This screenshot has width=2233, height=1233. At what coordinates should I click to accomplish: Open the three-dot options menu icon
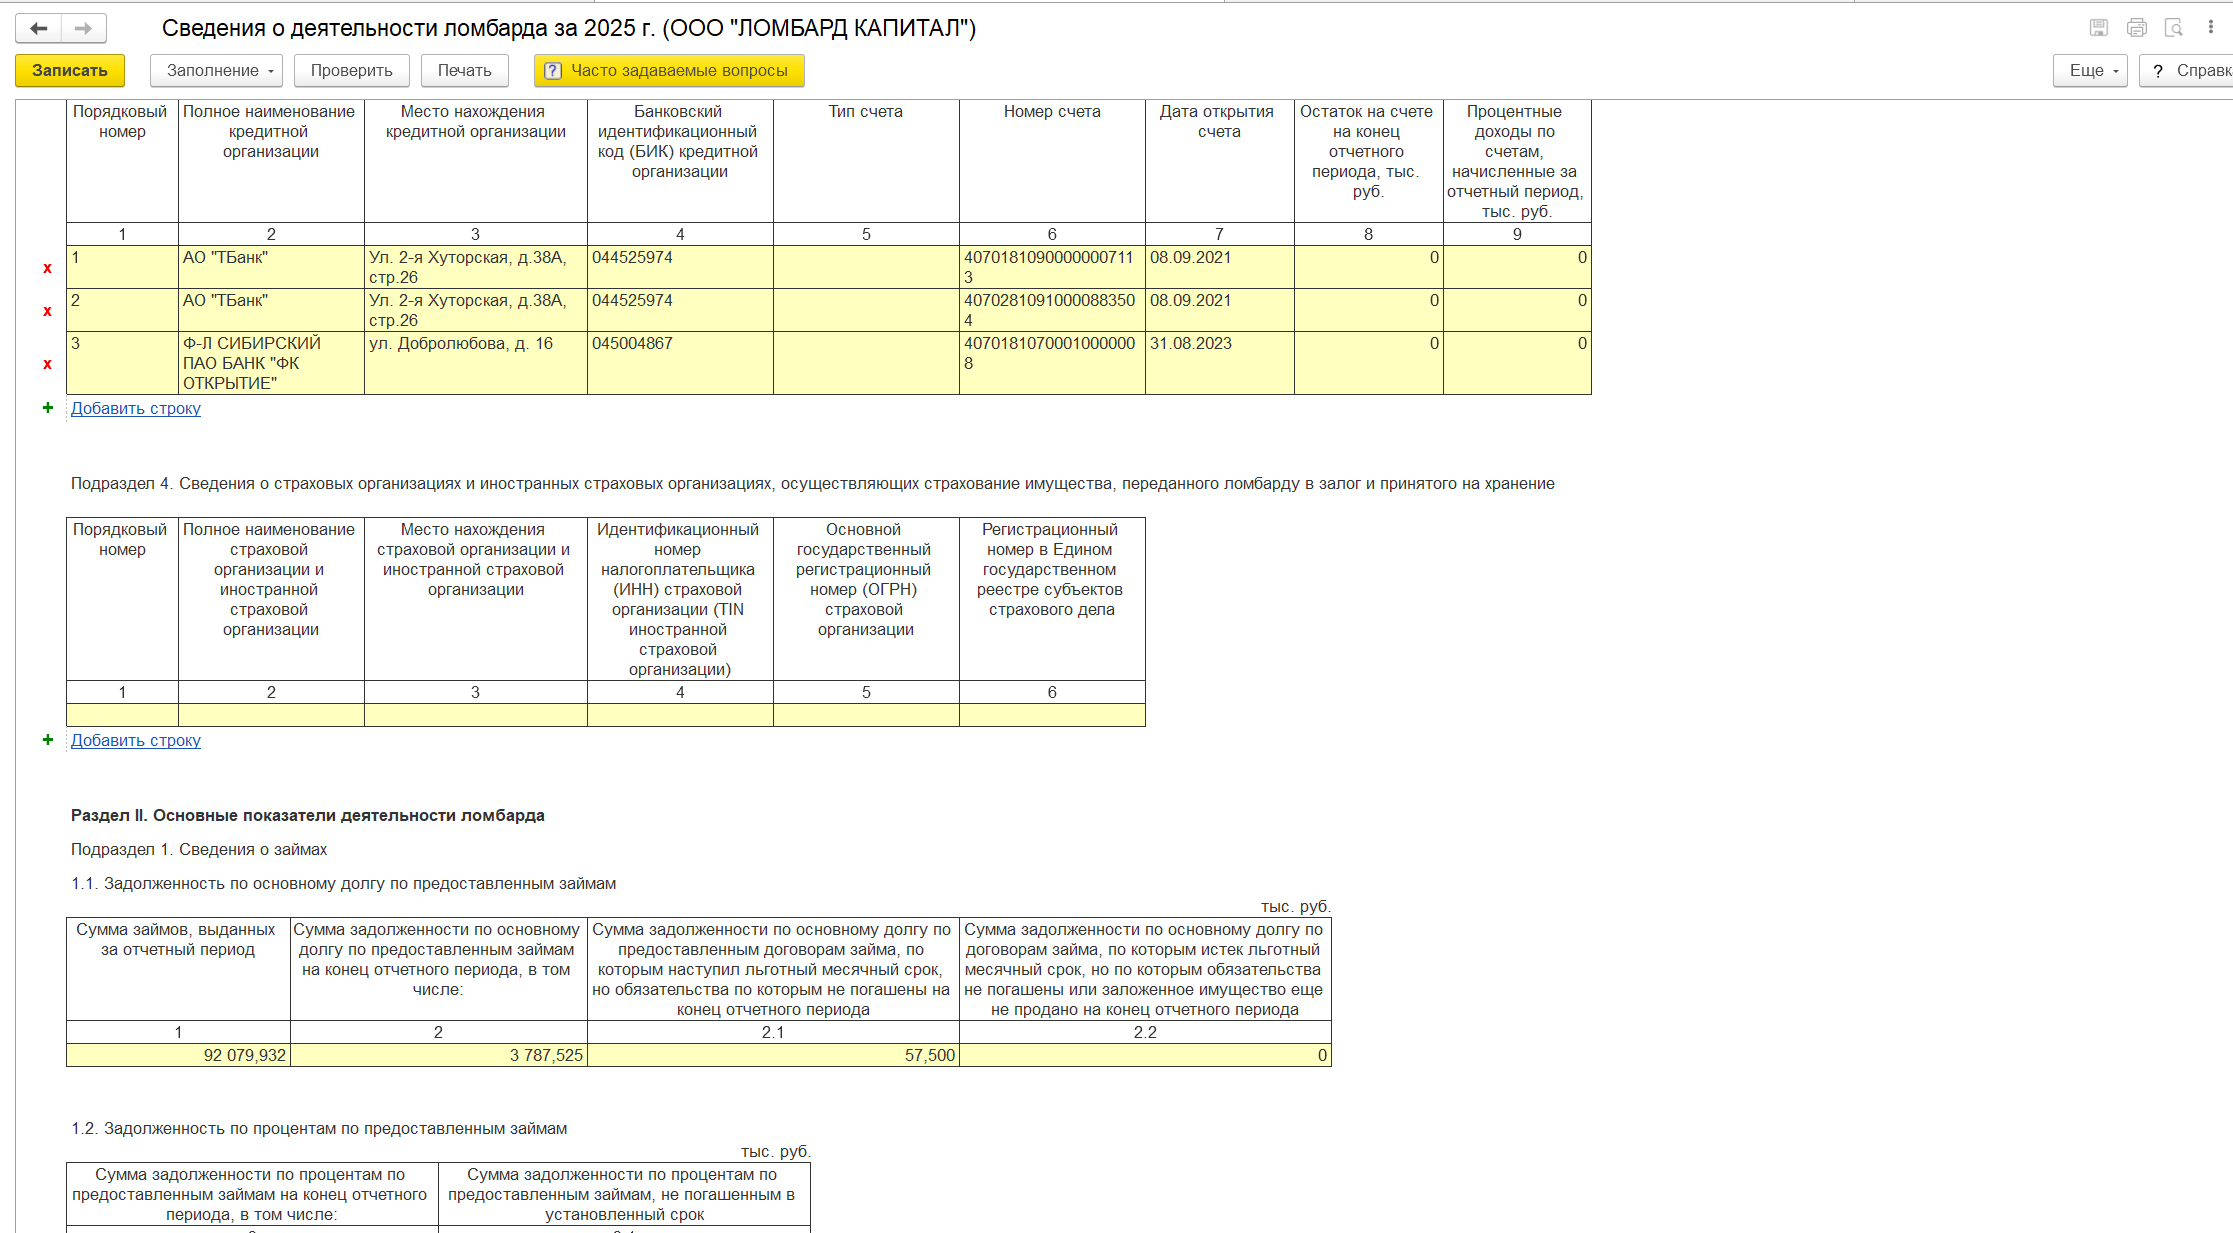coord(2210,28)
